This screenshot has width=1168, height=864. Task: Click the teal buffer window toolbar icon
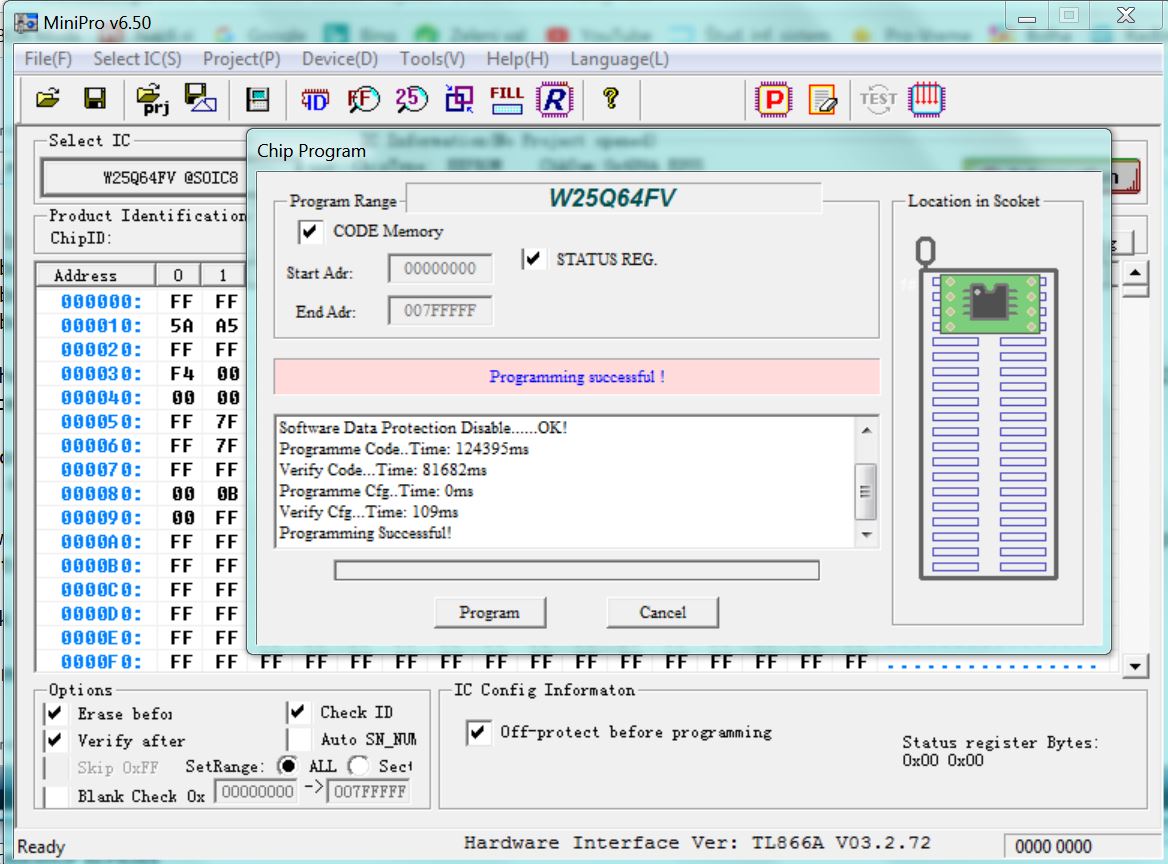click(258, 99)
